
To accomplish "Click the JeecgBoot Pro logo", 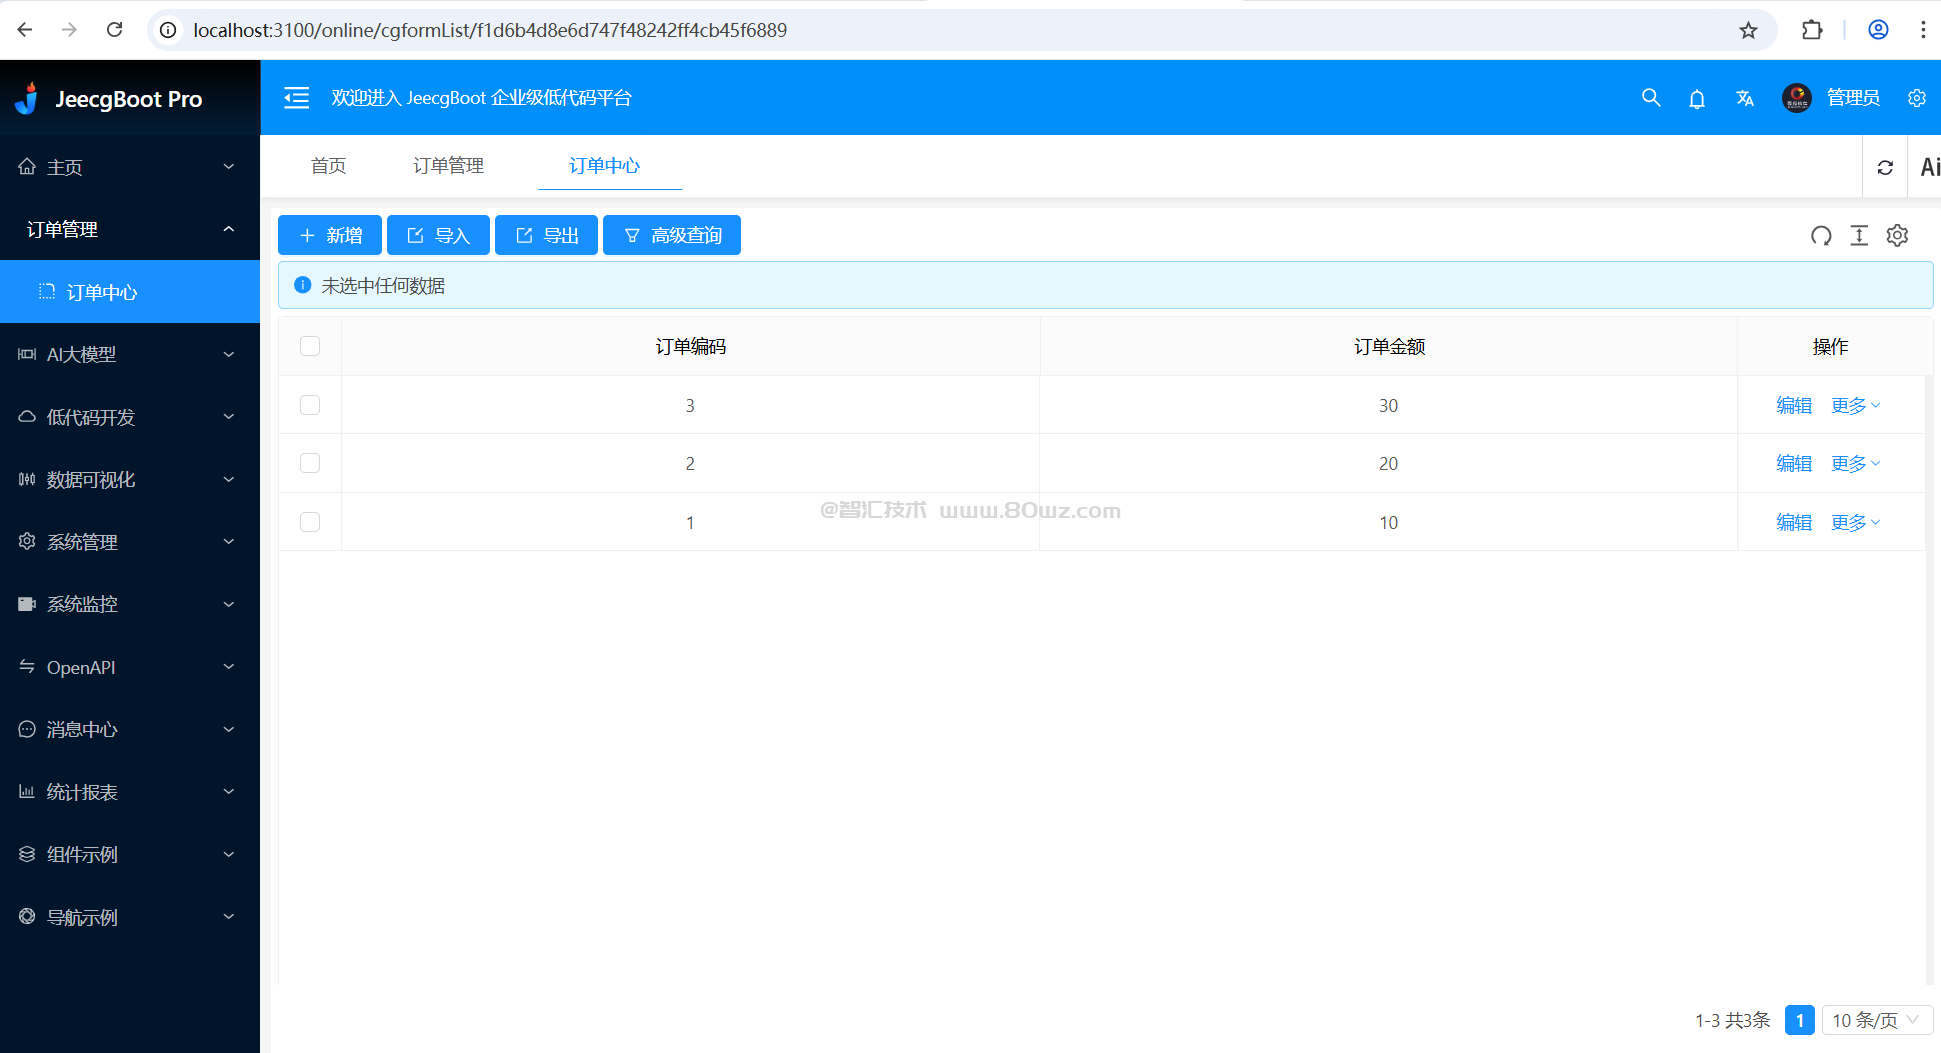I will coord(110,98).
